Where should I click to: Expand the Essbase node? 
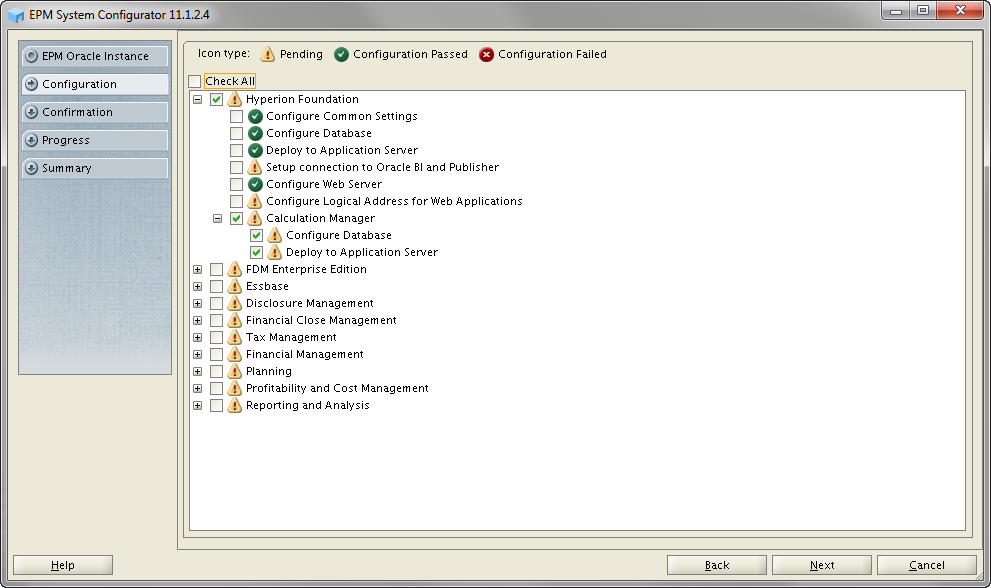click(x=197, y=286)
